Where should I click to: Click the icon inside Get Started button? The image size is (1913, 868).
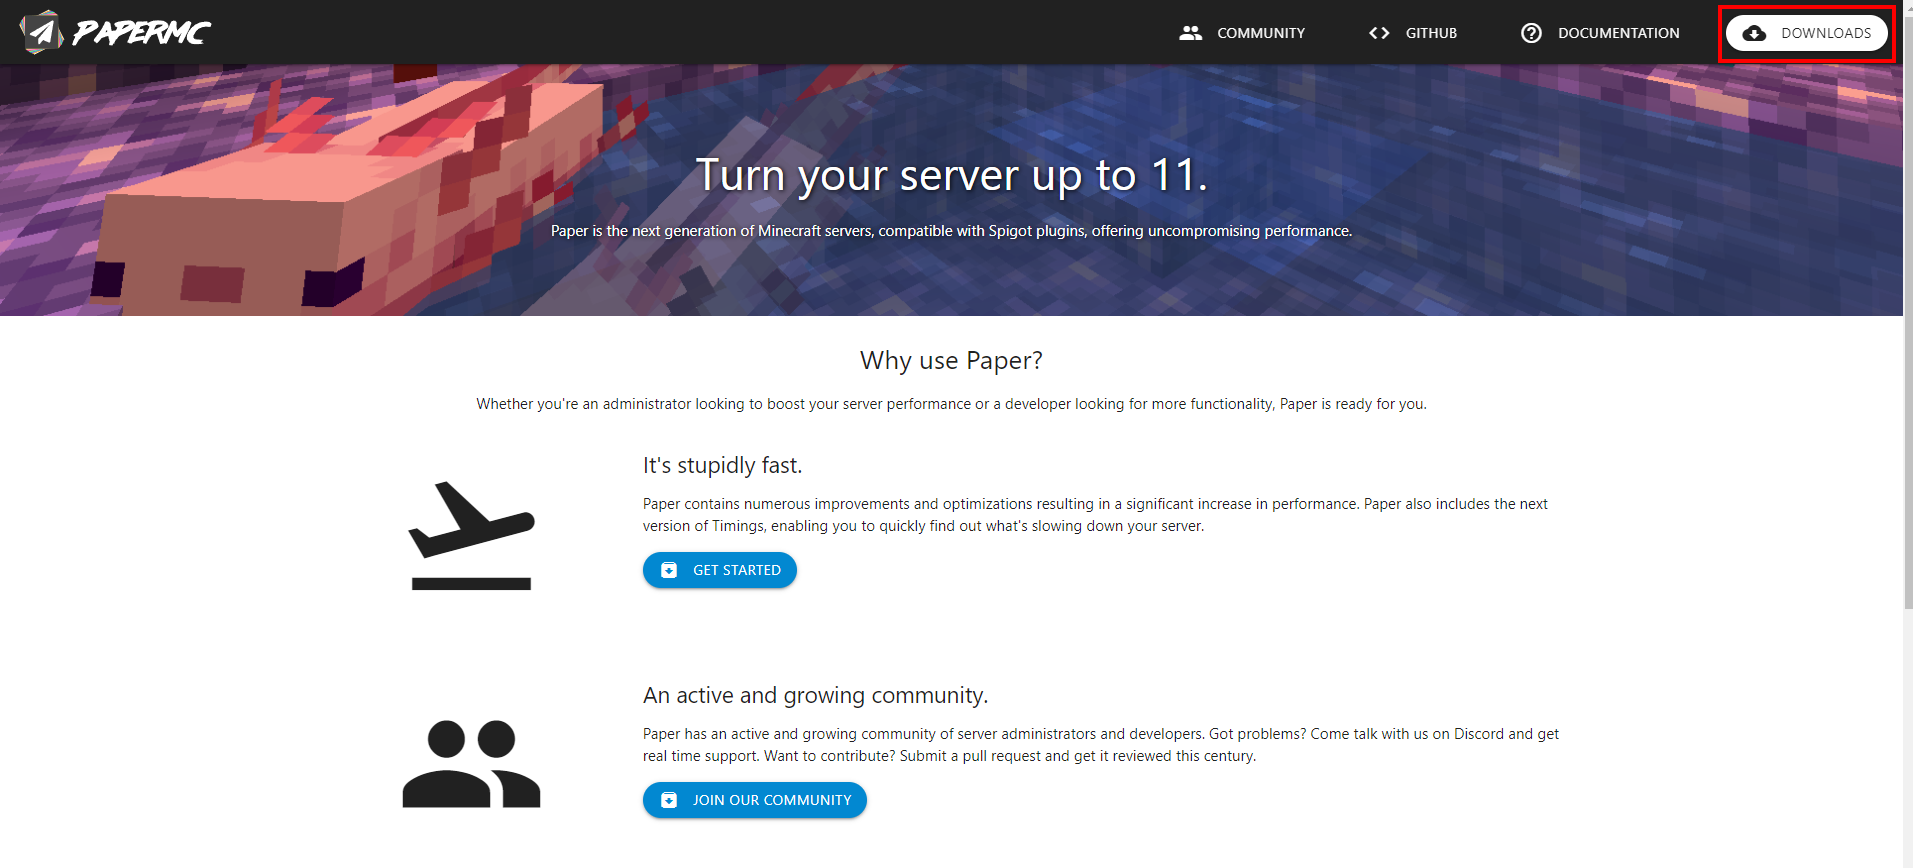669,570
